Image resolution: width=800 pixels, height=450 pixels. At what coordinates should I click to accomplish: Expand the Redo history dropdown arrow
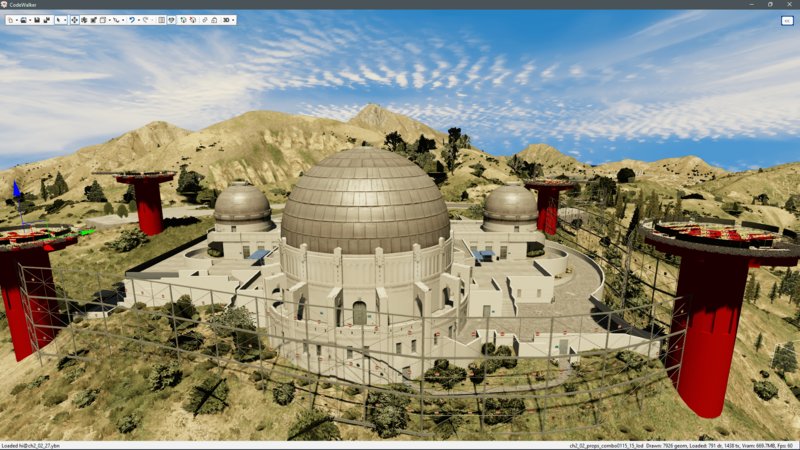152,20
